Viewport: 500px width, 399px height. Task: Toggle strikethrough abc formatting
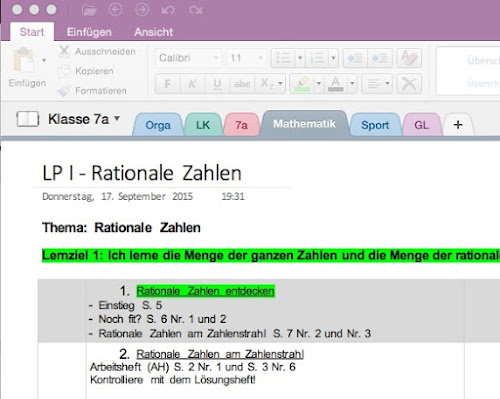point(242,84)
